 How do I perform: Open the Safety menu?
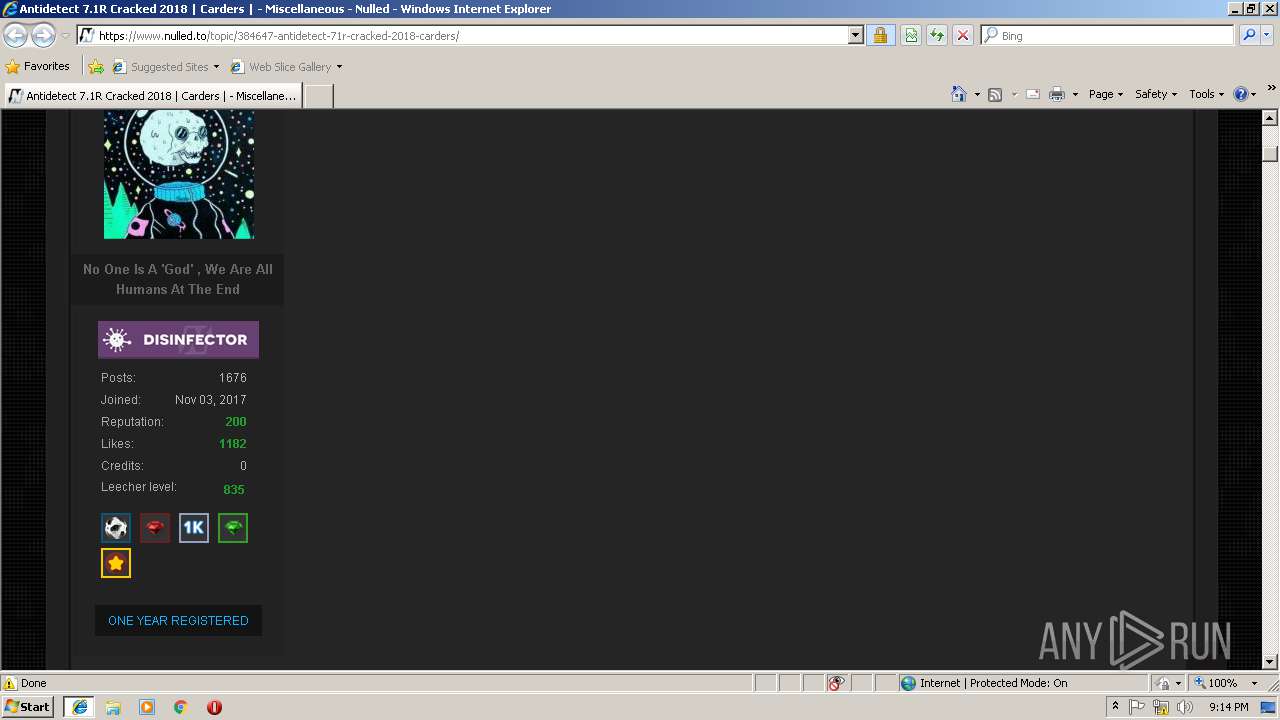[x=1156, y=94]
